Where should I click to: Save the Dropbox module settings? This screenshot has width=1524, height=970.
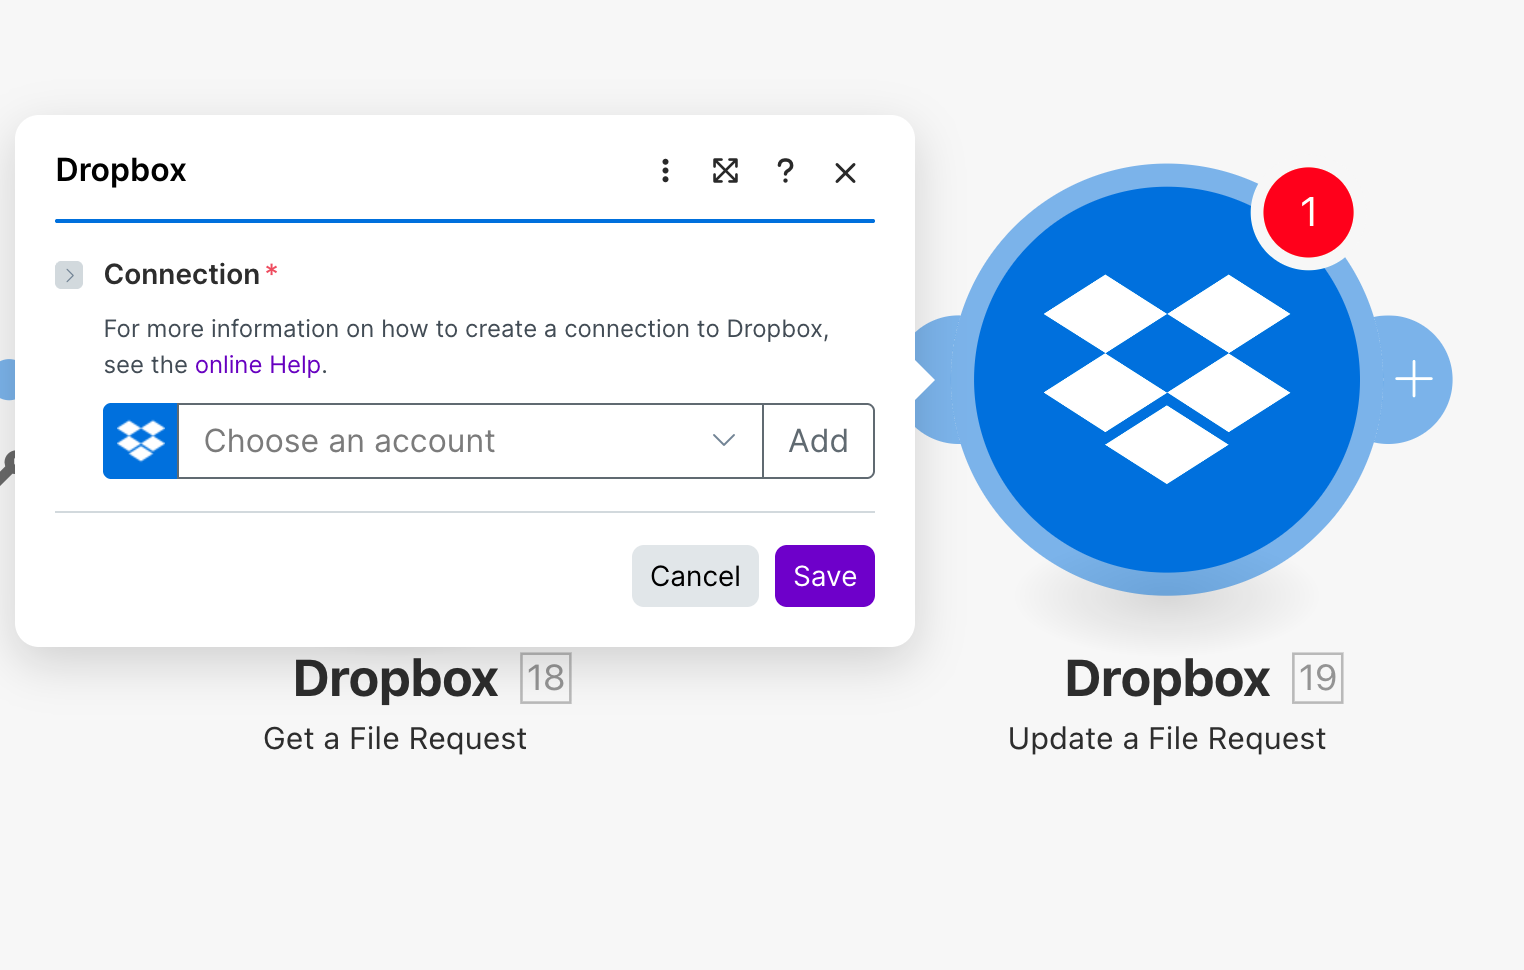(x=825, y=576)
